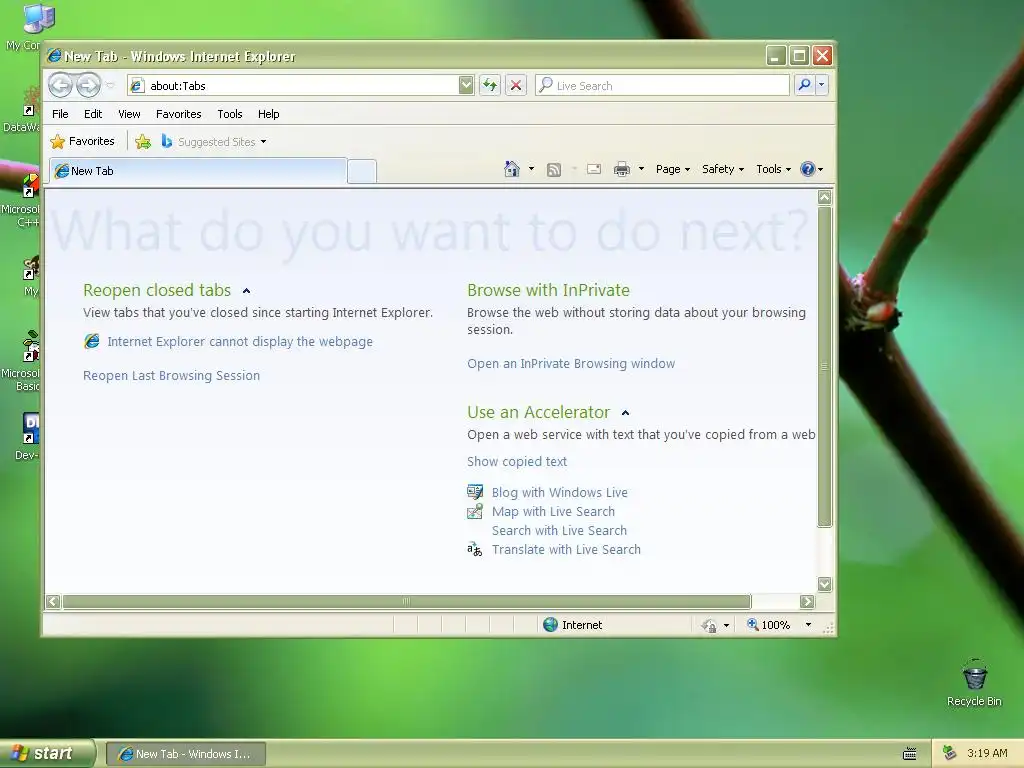Screen dimensions: 1024x768
Task: Open the Safety command bar menu
Action: tap(723, 169)
